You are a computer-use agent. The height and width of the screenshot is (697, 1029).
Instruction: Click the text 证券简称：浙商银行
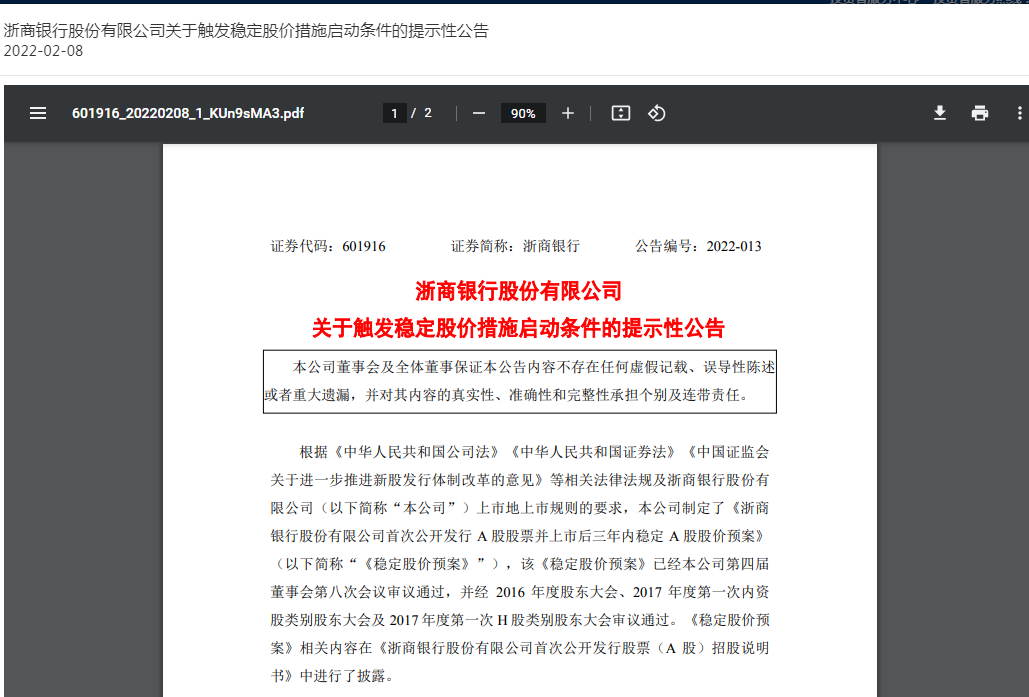(515, 247)
